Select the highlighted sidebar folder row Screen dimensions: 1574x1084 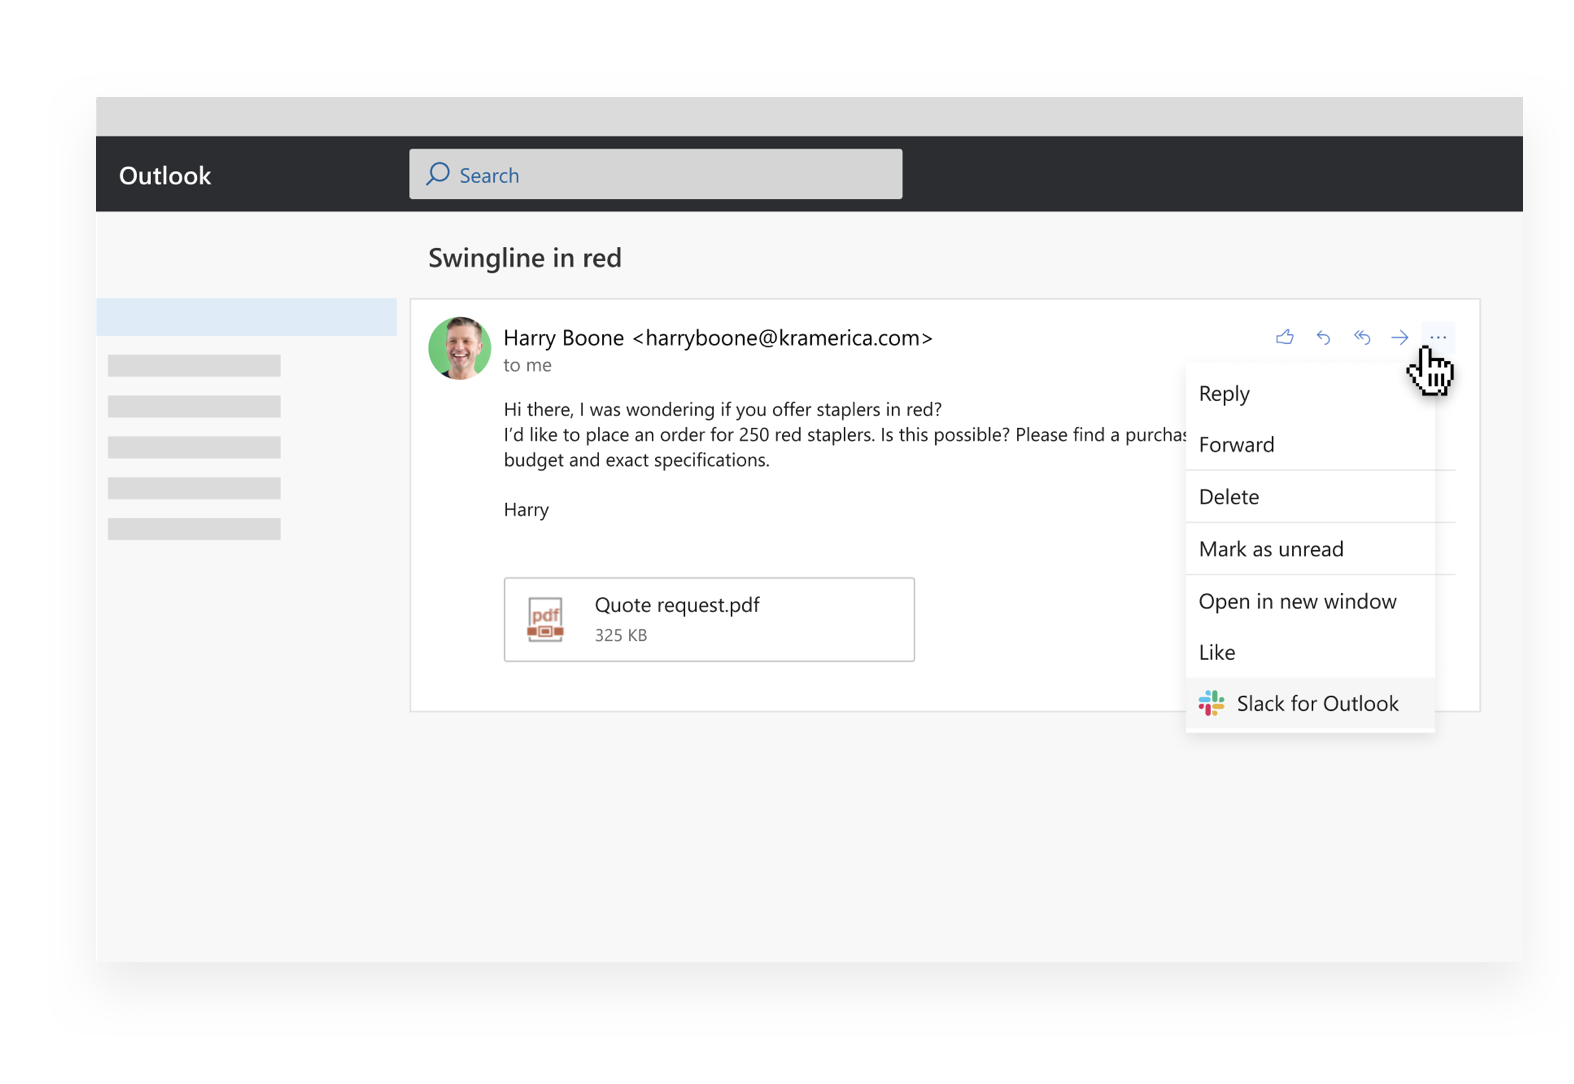point(246,317)
